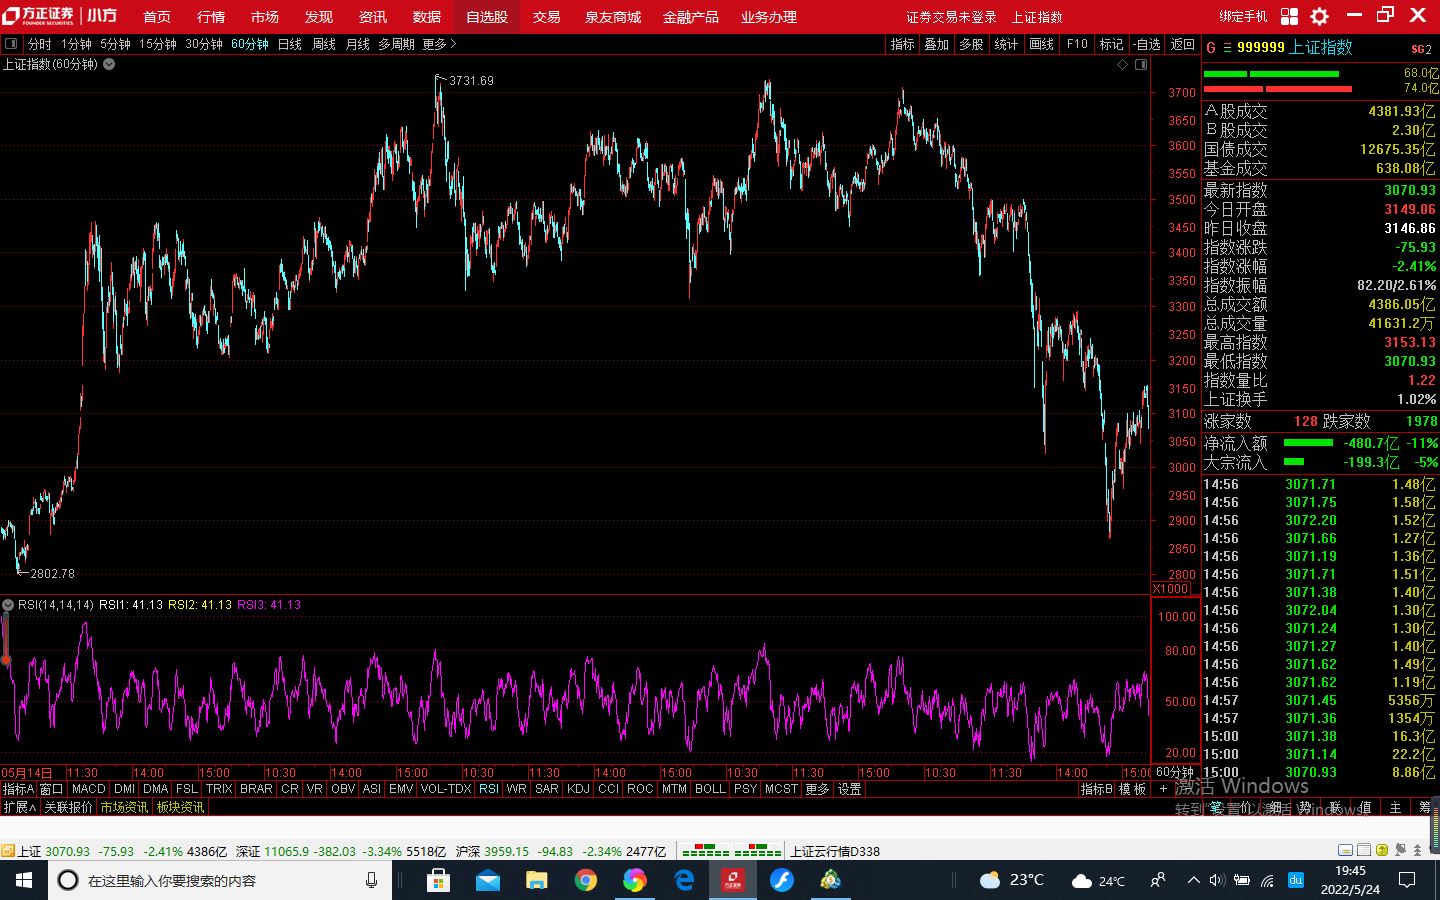Click the SG 2 indicator in quote header
Image resolution: width=1440 pixels, height=900 pixels.
(1421, 48)
